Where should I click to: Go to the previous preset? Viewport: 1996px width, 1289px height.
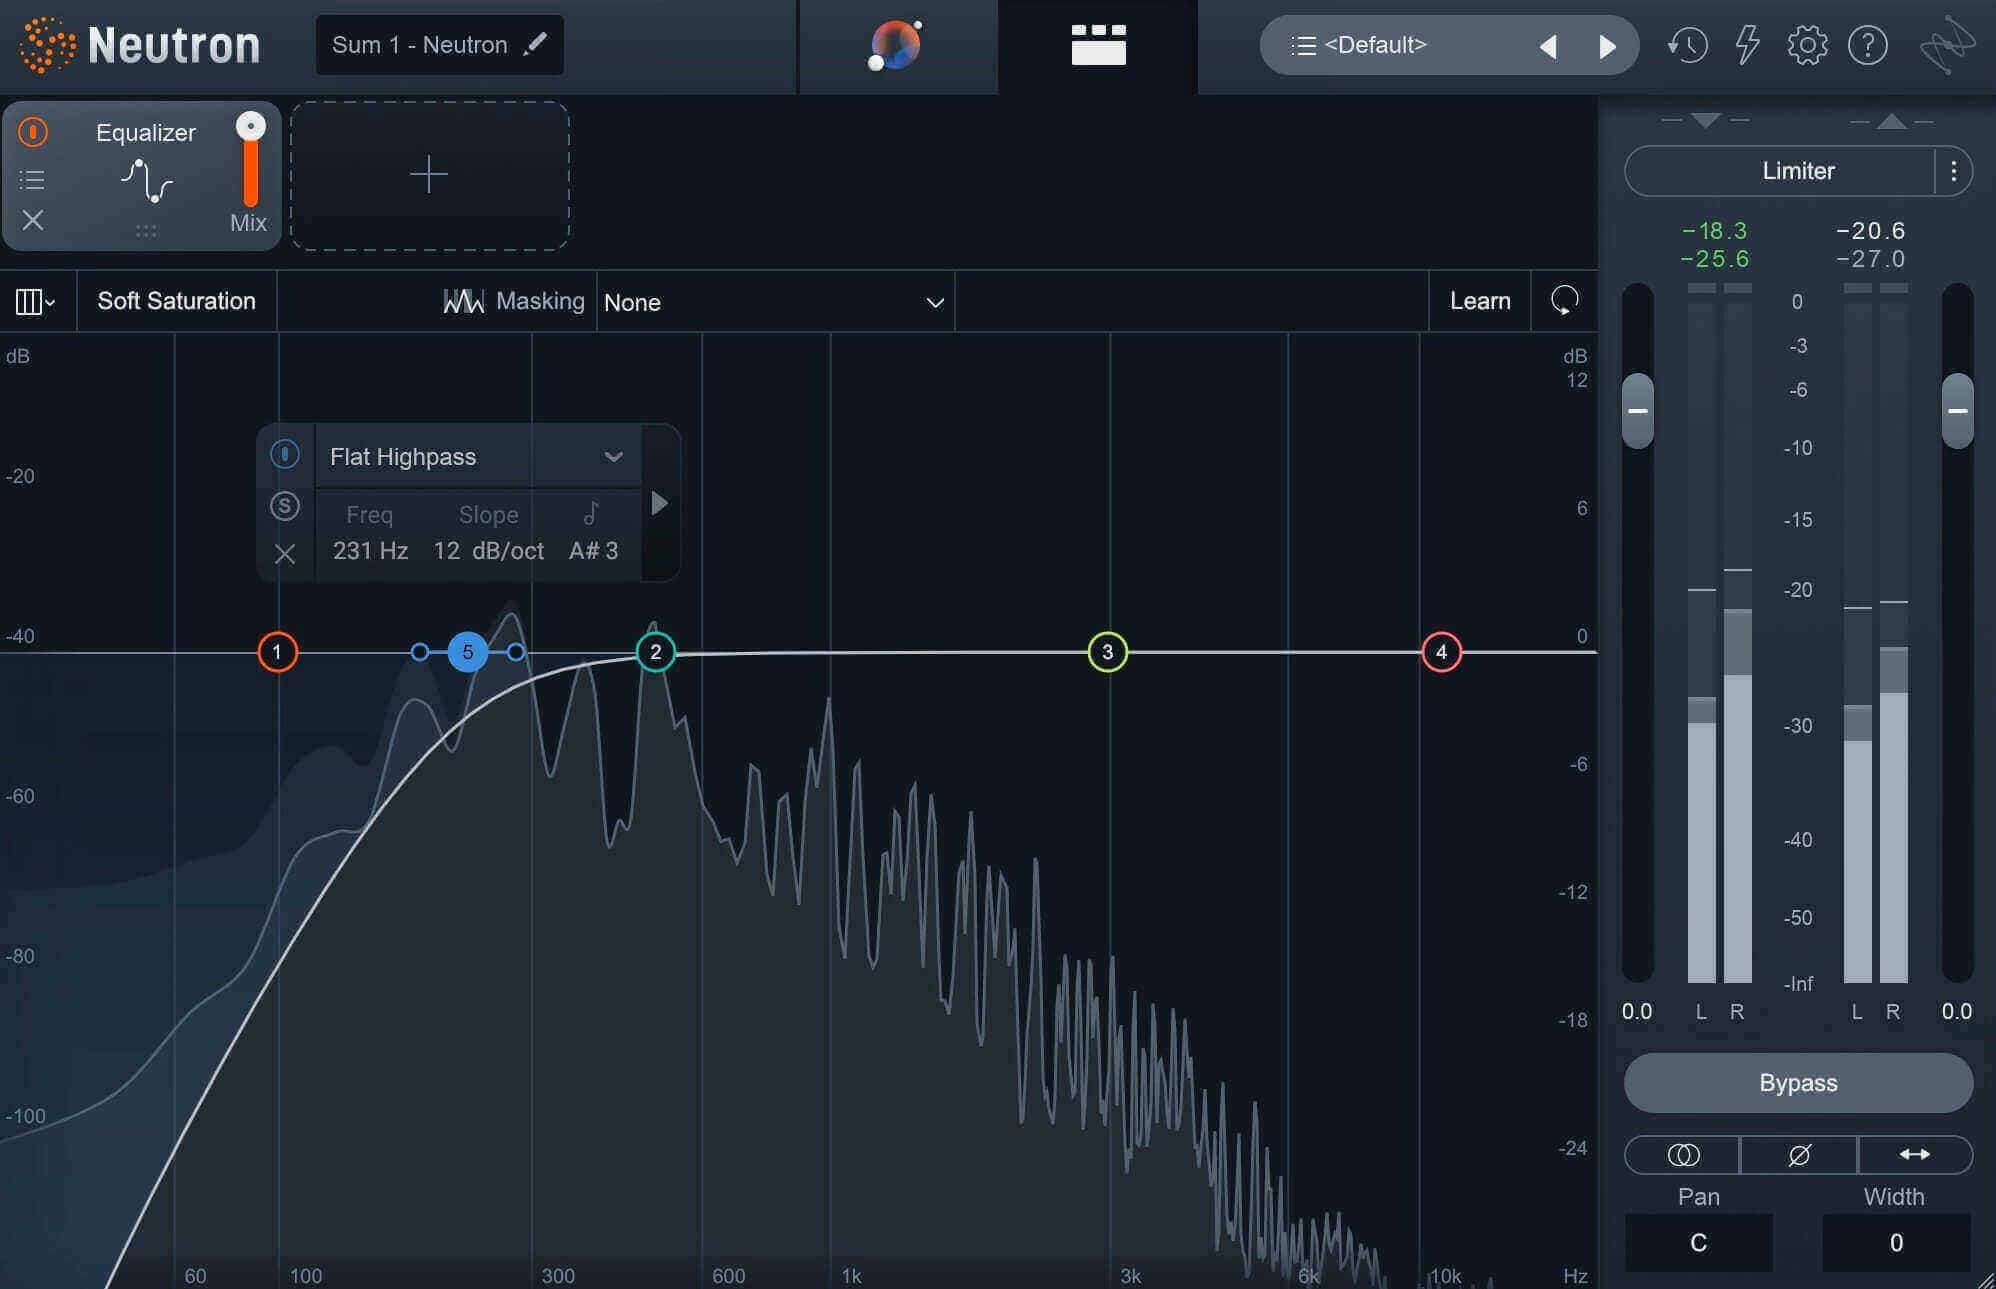point(1548,46)
